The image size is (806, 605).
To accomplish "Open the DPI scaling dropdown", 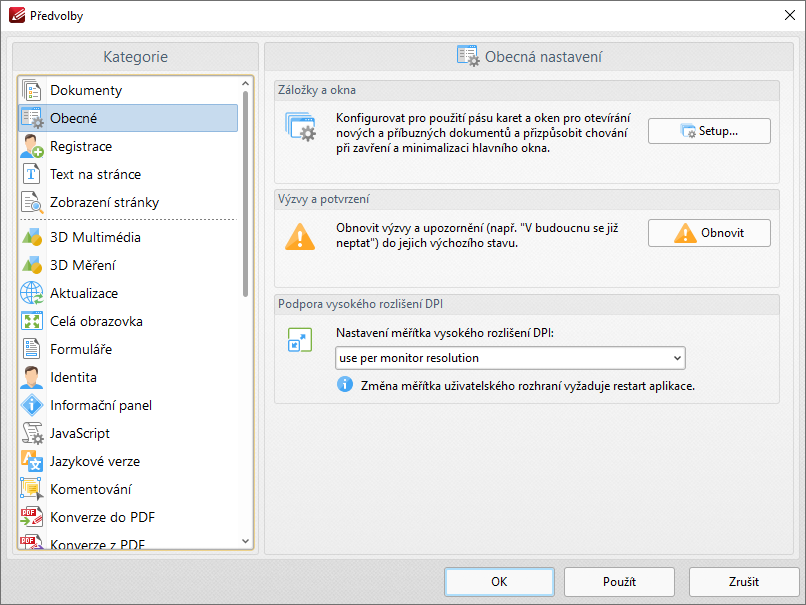I will [510, 358].
